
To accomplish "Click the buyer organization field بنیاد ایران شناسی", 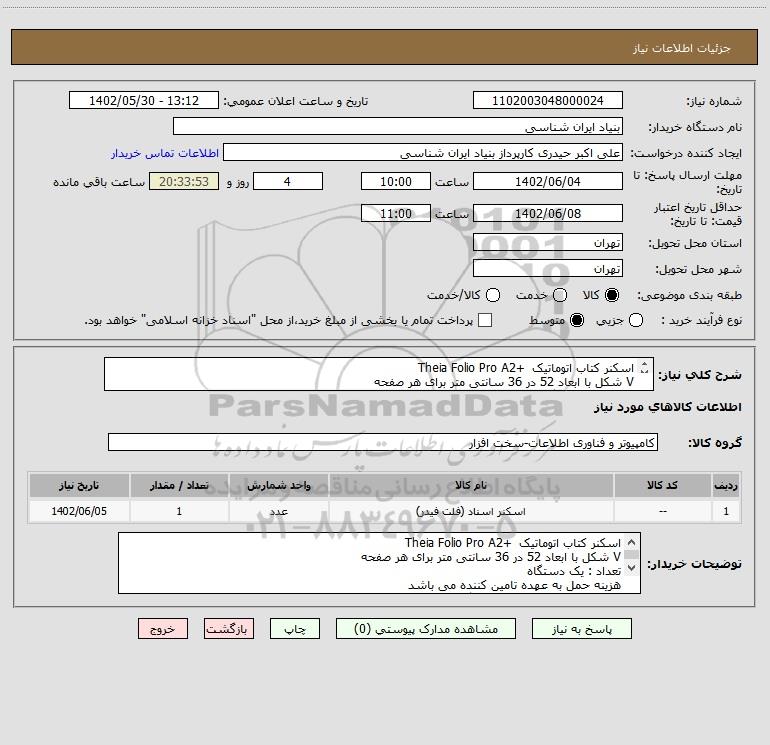I will click(398, 127).
